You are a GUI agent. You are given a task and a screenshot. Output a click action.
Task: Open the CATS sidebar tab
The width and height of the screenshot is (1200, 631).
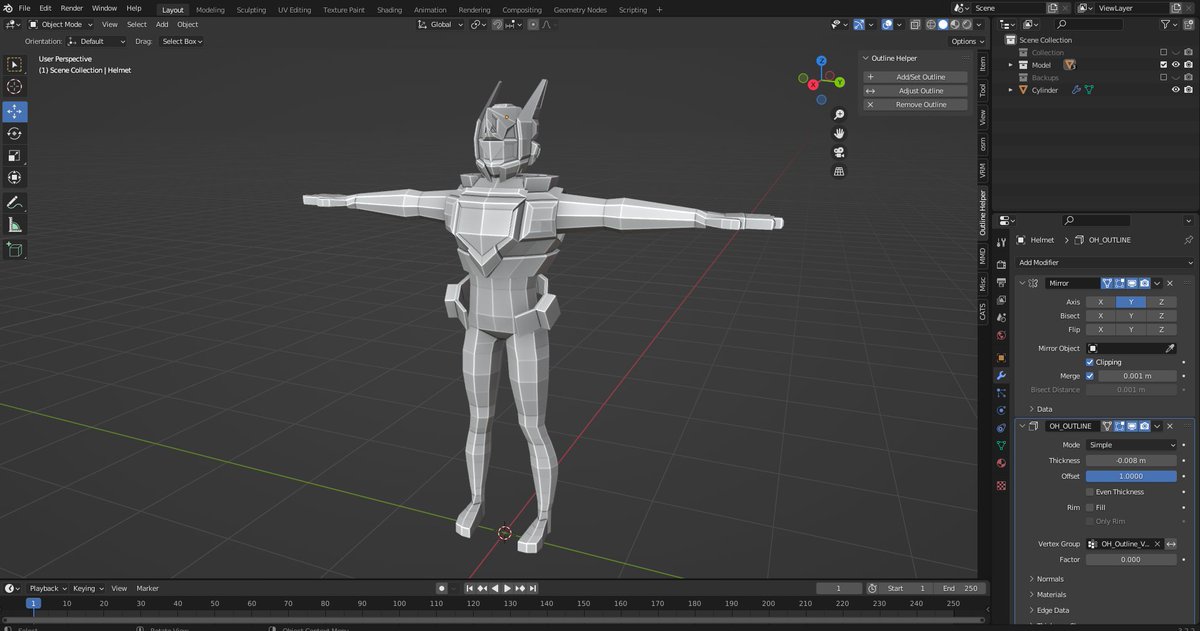(x=982, y=311)
